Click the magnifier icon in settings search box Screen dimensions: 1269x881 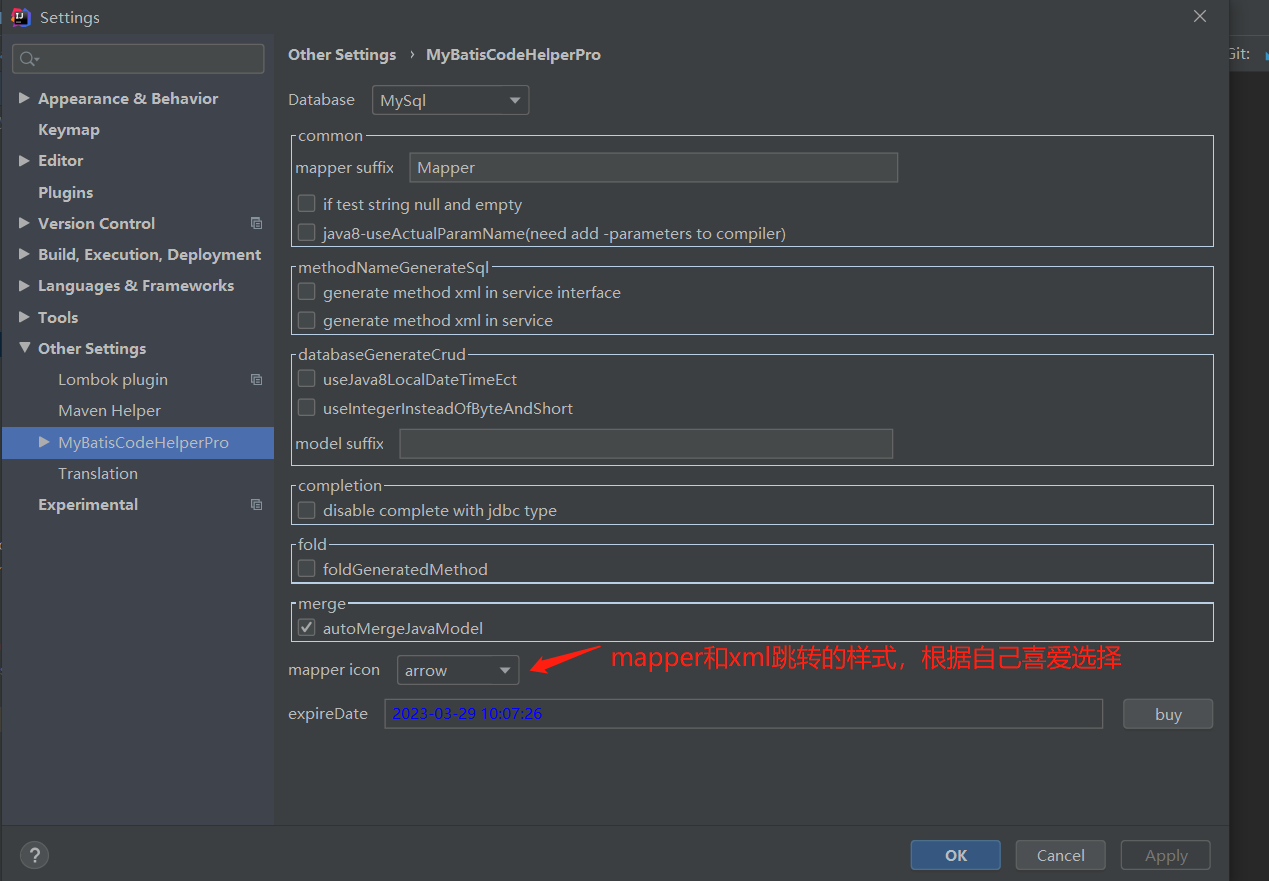point(27,58)
